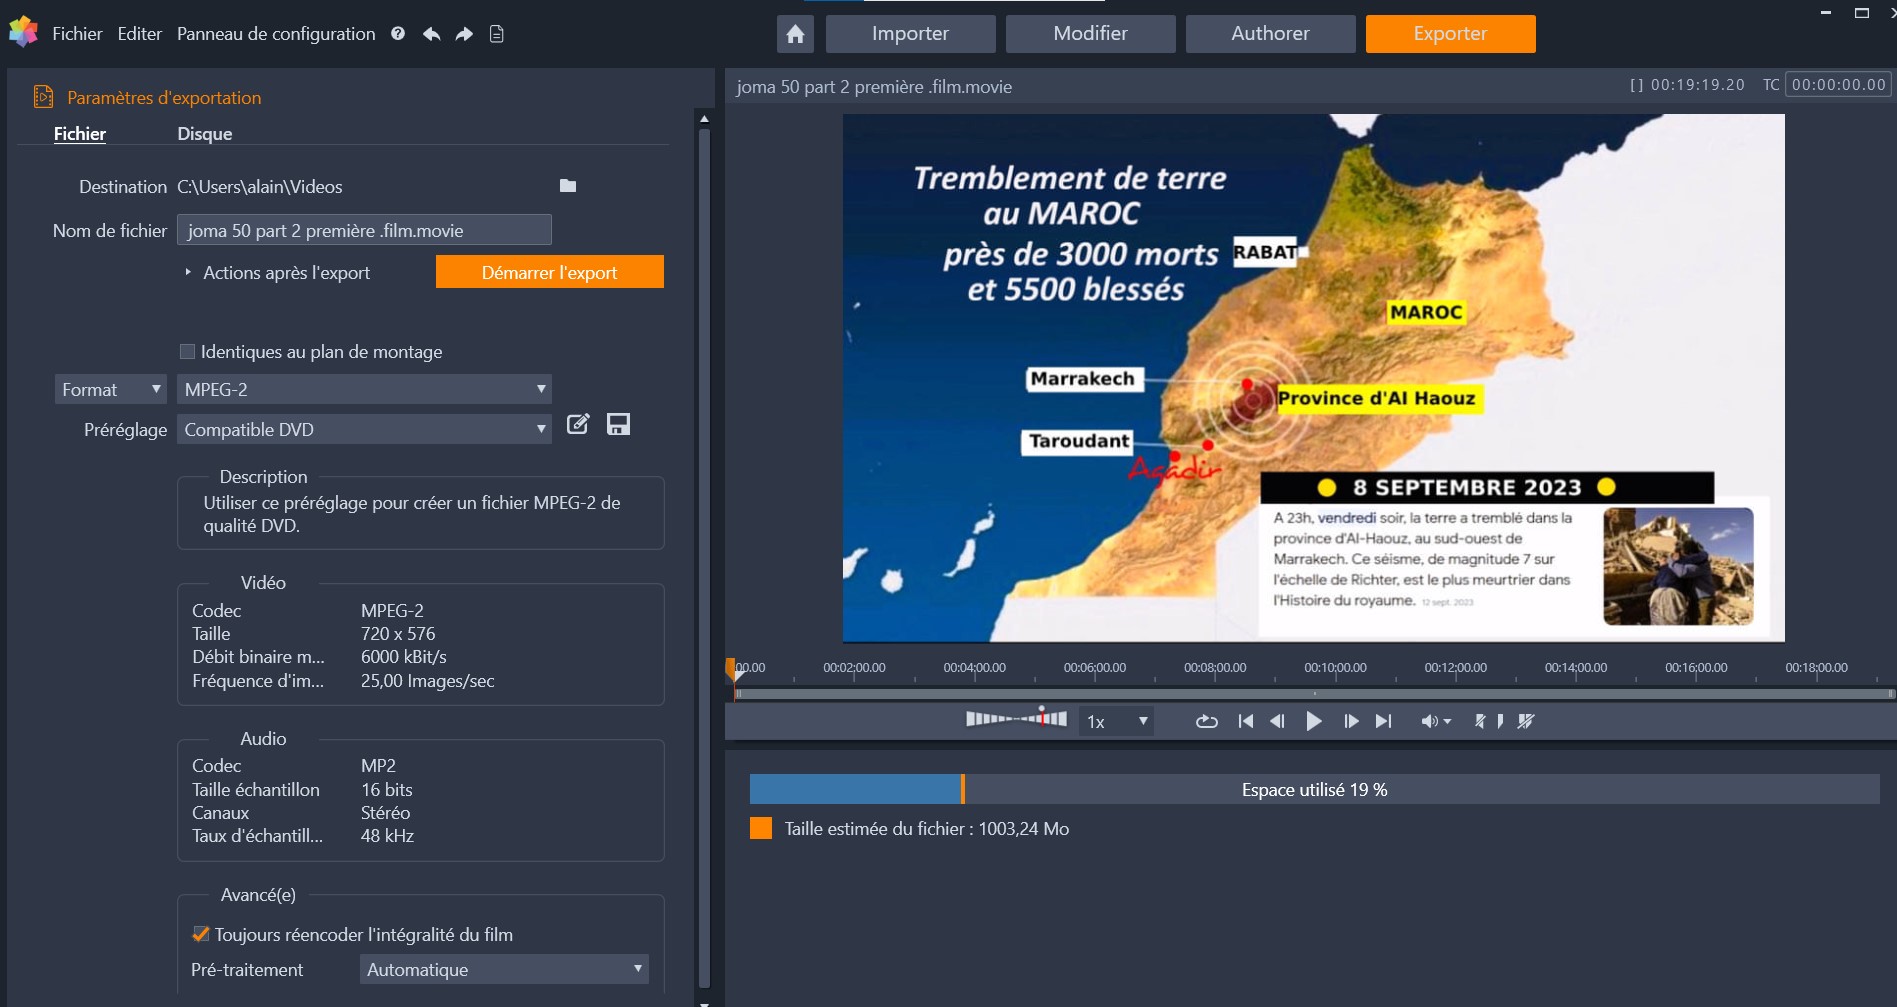This screenshot has width=1897, height=1007.
Task: Open the Compatible DVD preset dropdown
Action: click(x=364, y=429)
